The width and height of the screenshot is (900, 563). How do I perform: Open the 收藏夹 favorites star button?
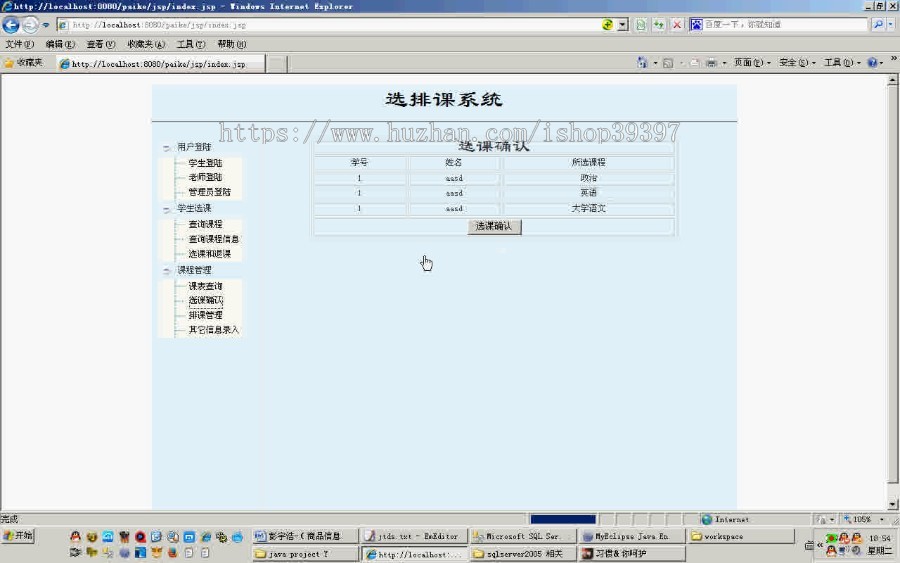pyautogui.click(x=24, y=63)
